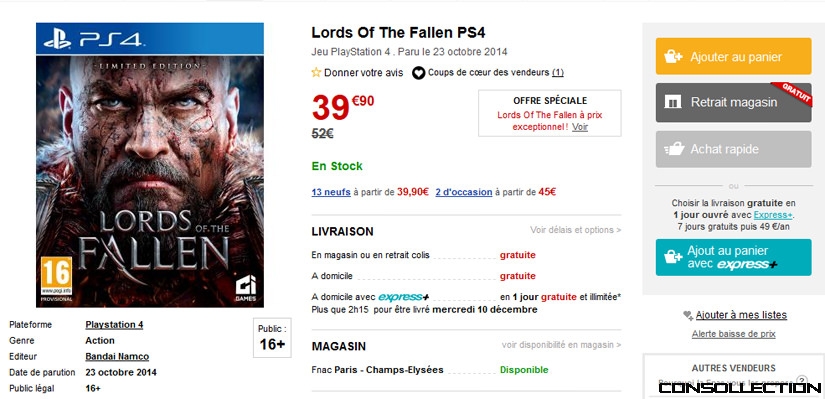
Task: Click Ajouter au panier orange button
Action: pyautogui.click(x=733, y=56)
